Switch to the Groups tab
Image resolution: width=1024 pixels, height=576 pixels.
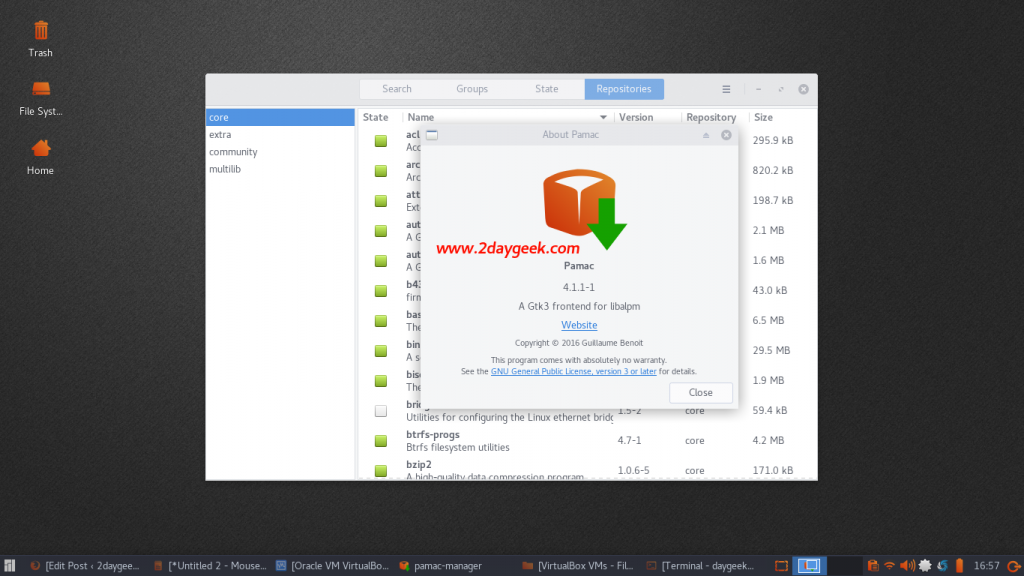(x=471, y=88)
